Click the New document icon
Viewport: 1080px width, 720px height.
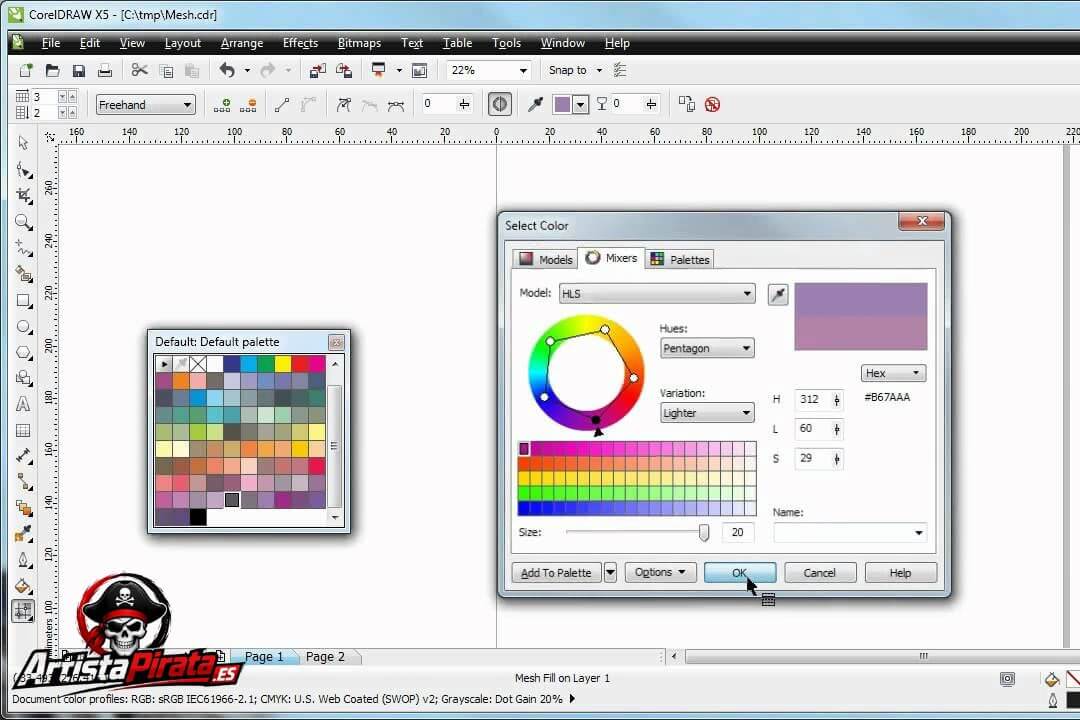tap(25, 70)
